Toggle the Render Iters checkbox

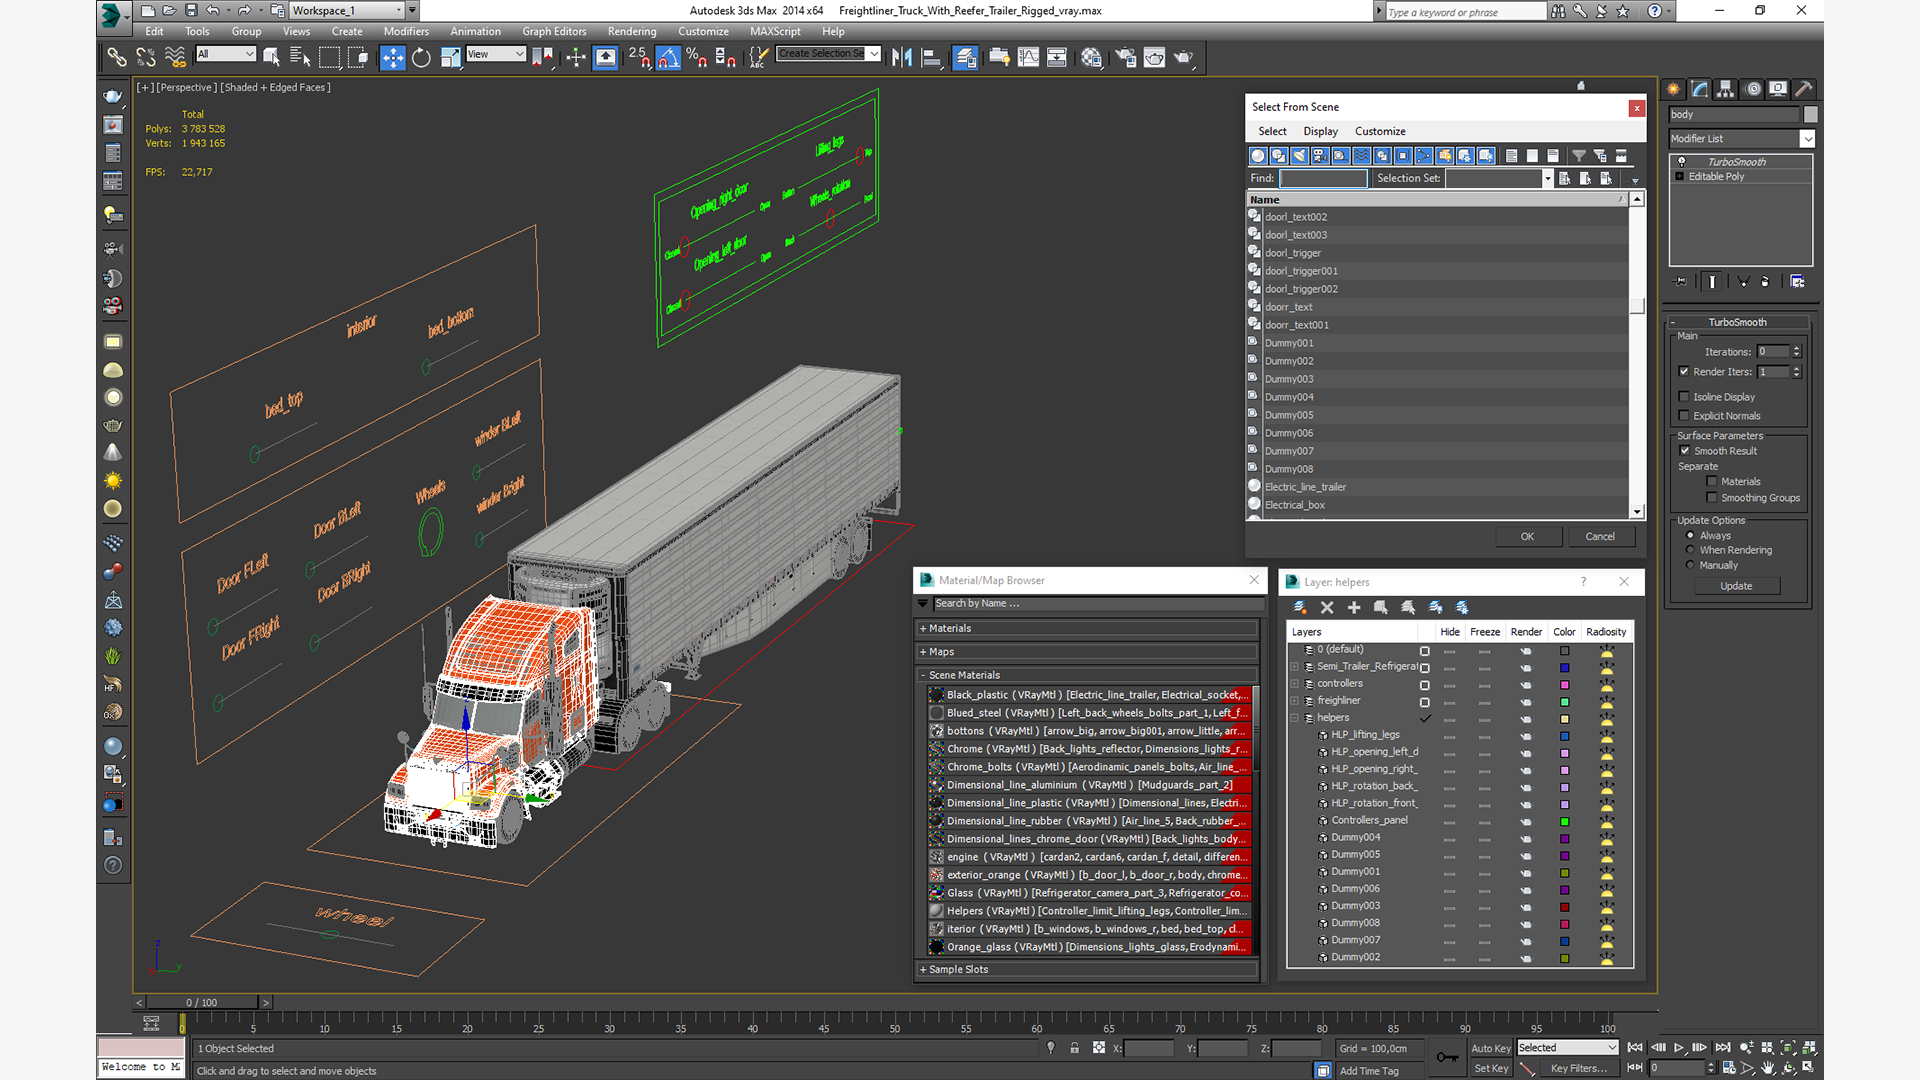[x=1684, y=372]
